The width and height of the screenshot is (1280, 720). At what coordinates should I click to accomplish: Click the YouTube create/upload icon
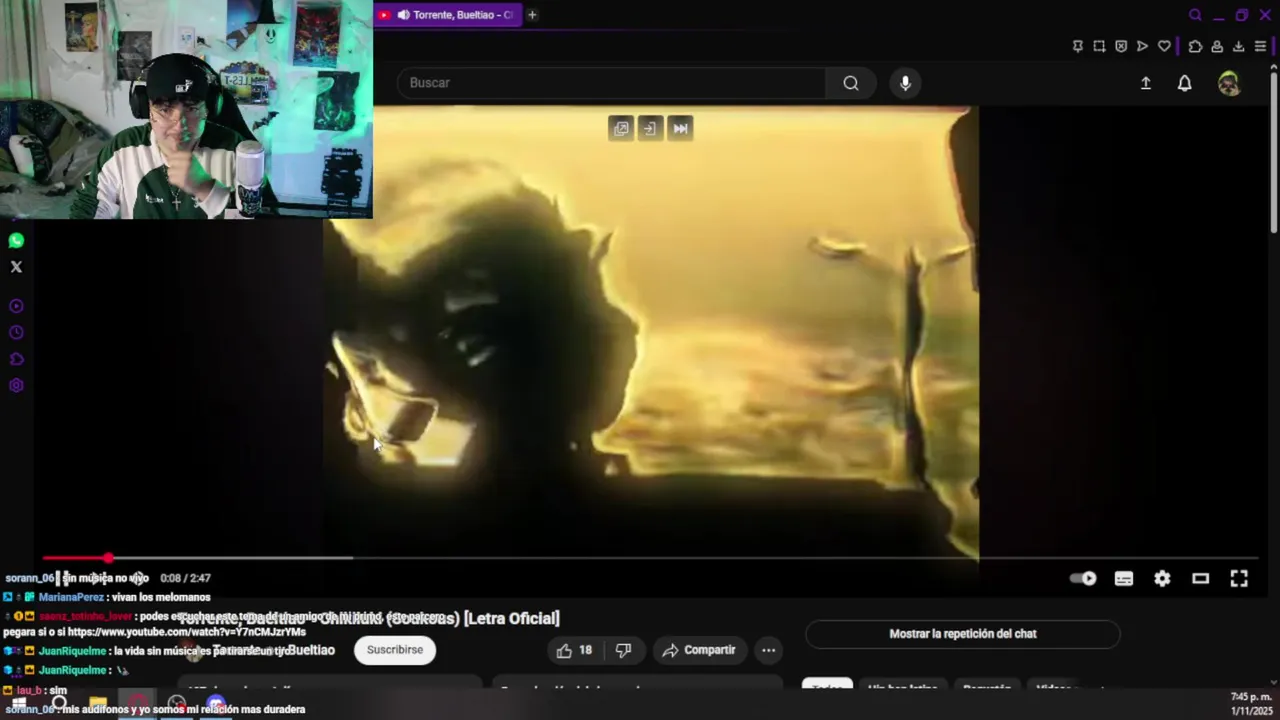pos(1146,83)
